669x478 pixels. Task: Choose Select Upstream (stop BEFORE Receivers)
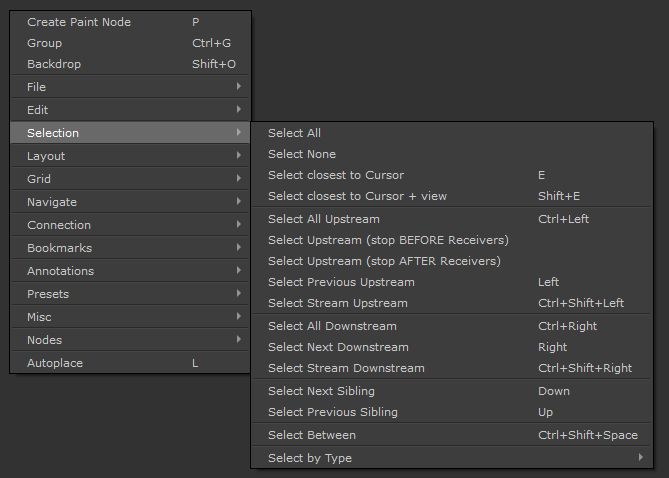click(x=388, y=240)
